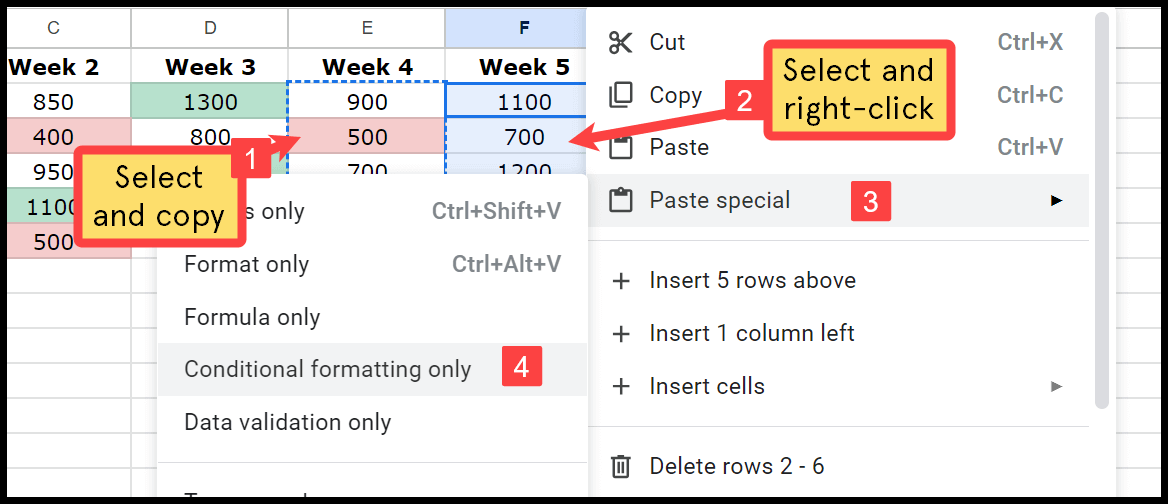Click the Paste special clipboard icon

620,200
